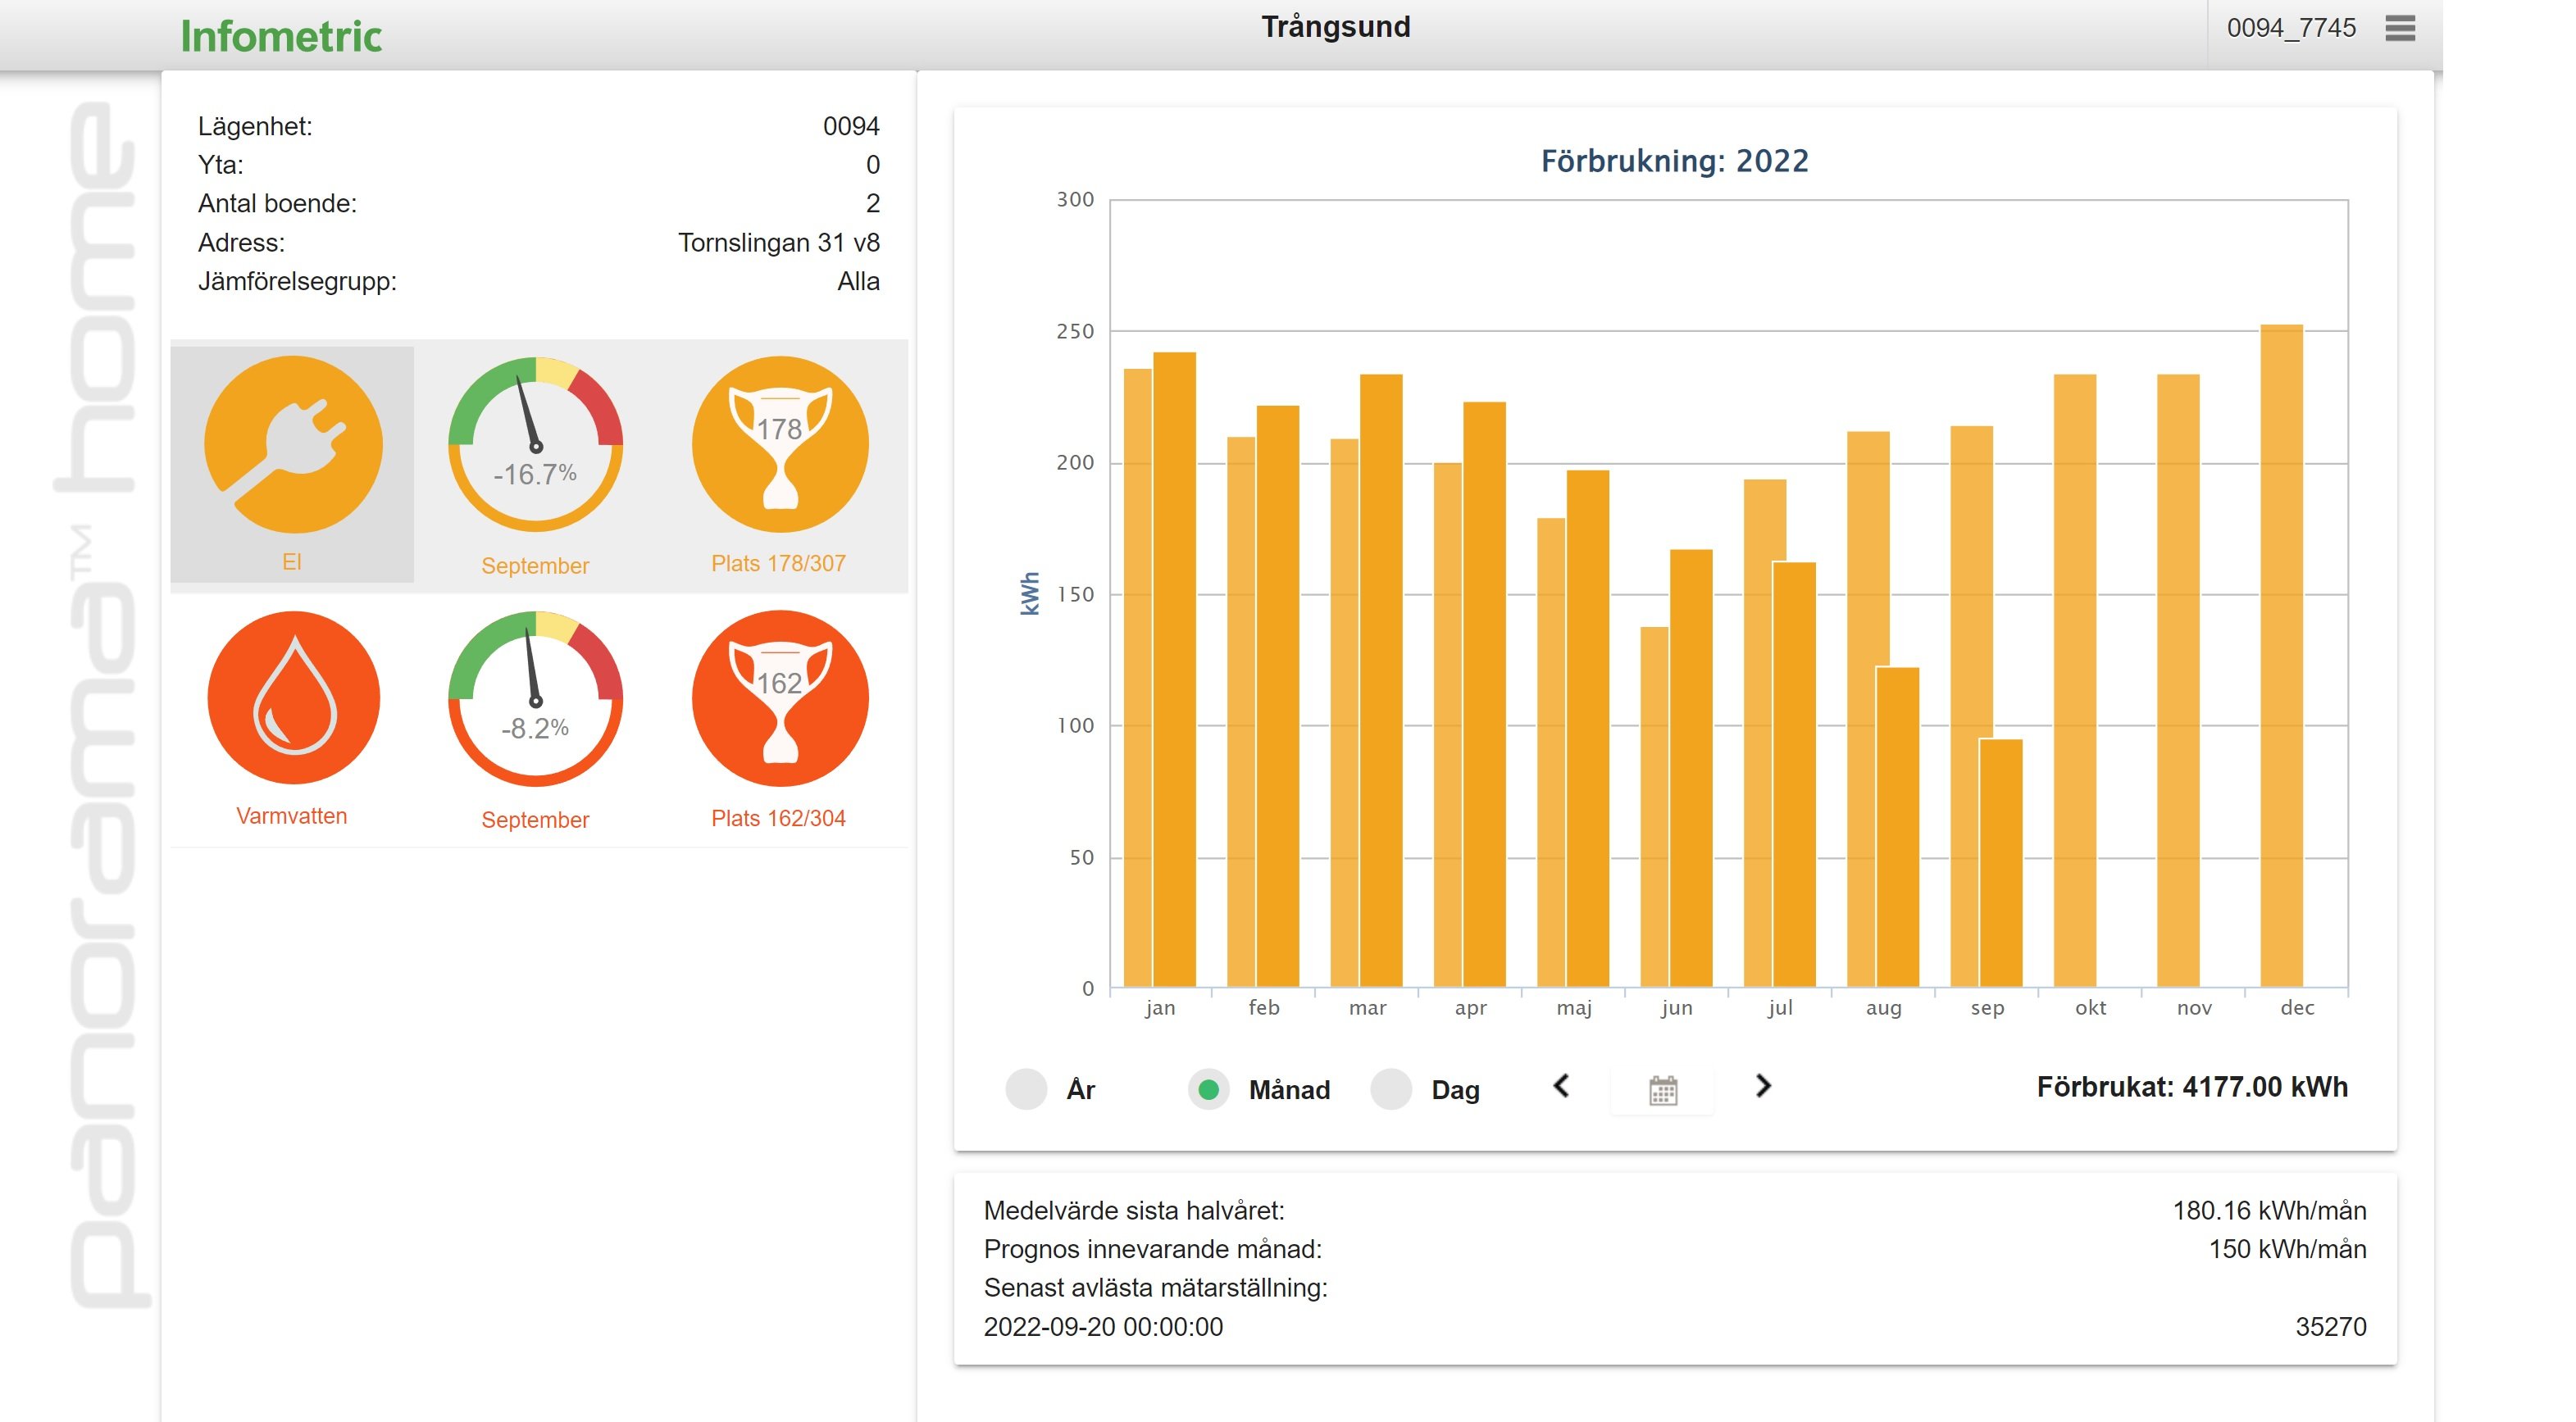This screenshot has height=1422, width=2576.
Task: Select the Månad radio button
Action: coord(1208,1089)
